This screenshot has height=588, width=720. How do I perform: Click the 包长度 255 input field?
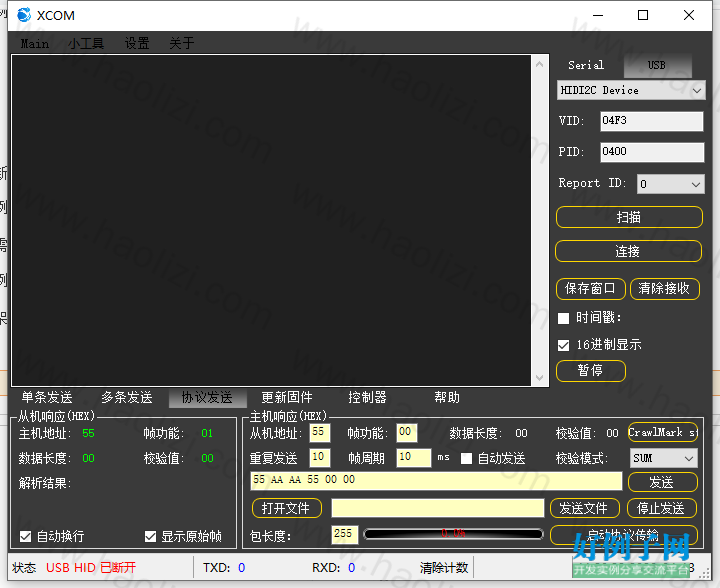(x=345, y=534)
